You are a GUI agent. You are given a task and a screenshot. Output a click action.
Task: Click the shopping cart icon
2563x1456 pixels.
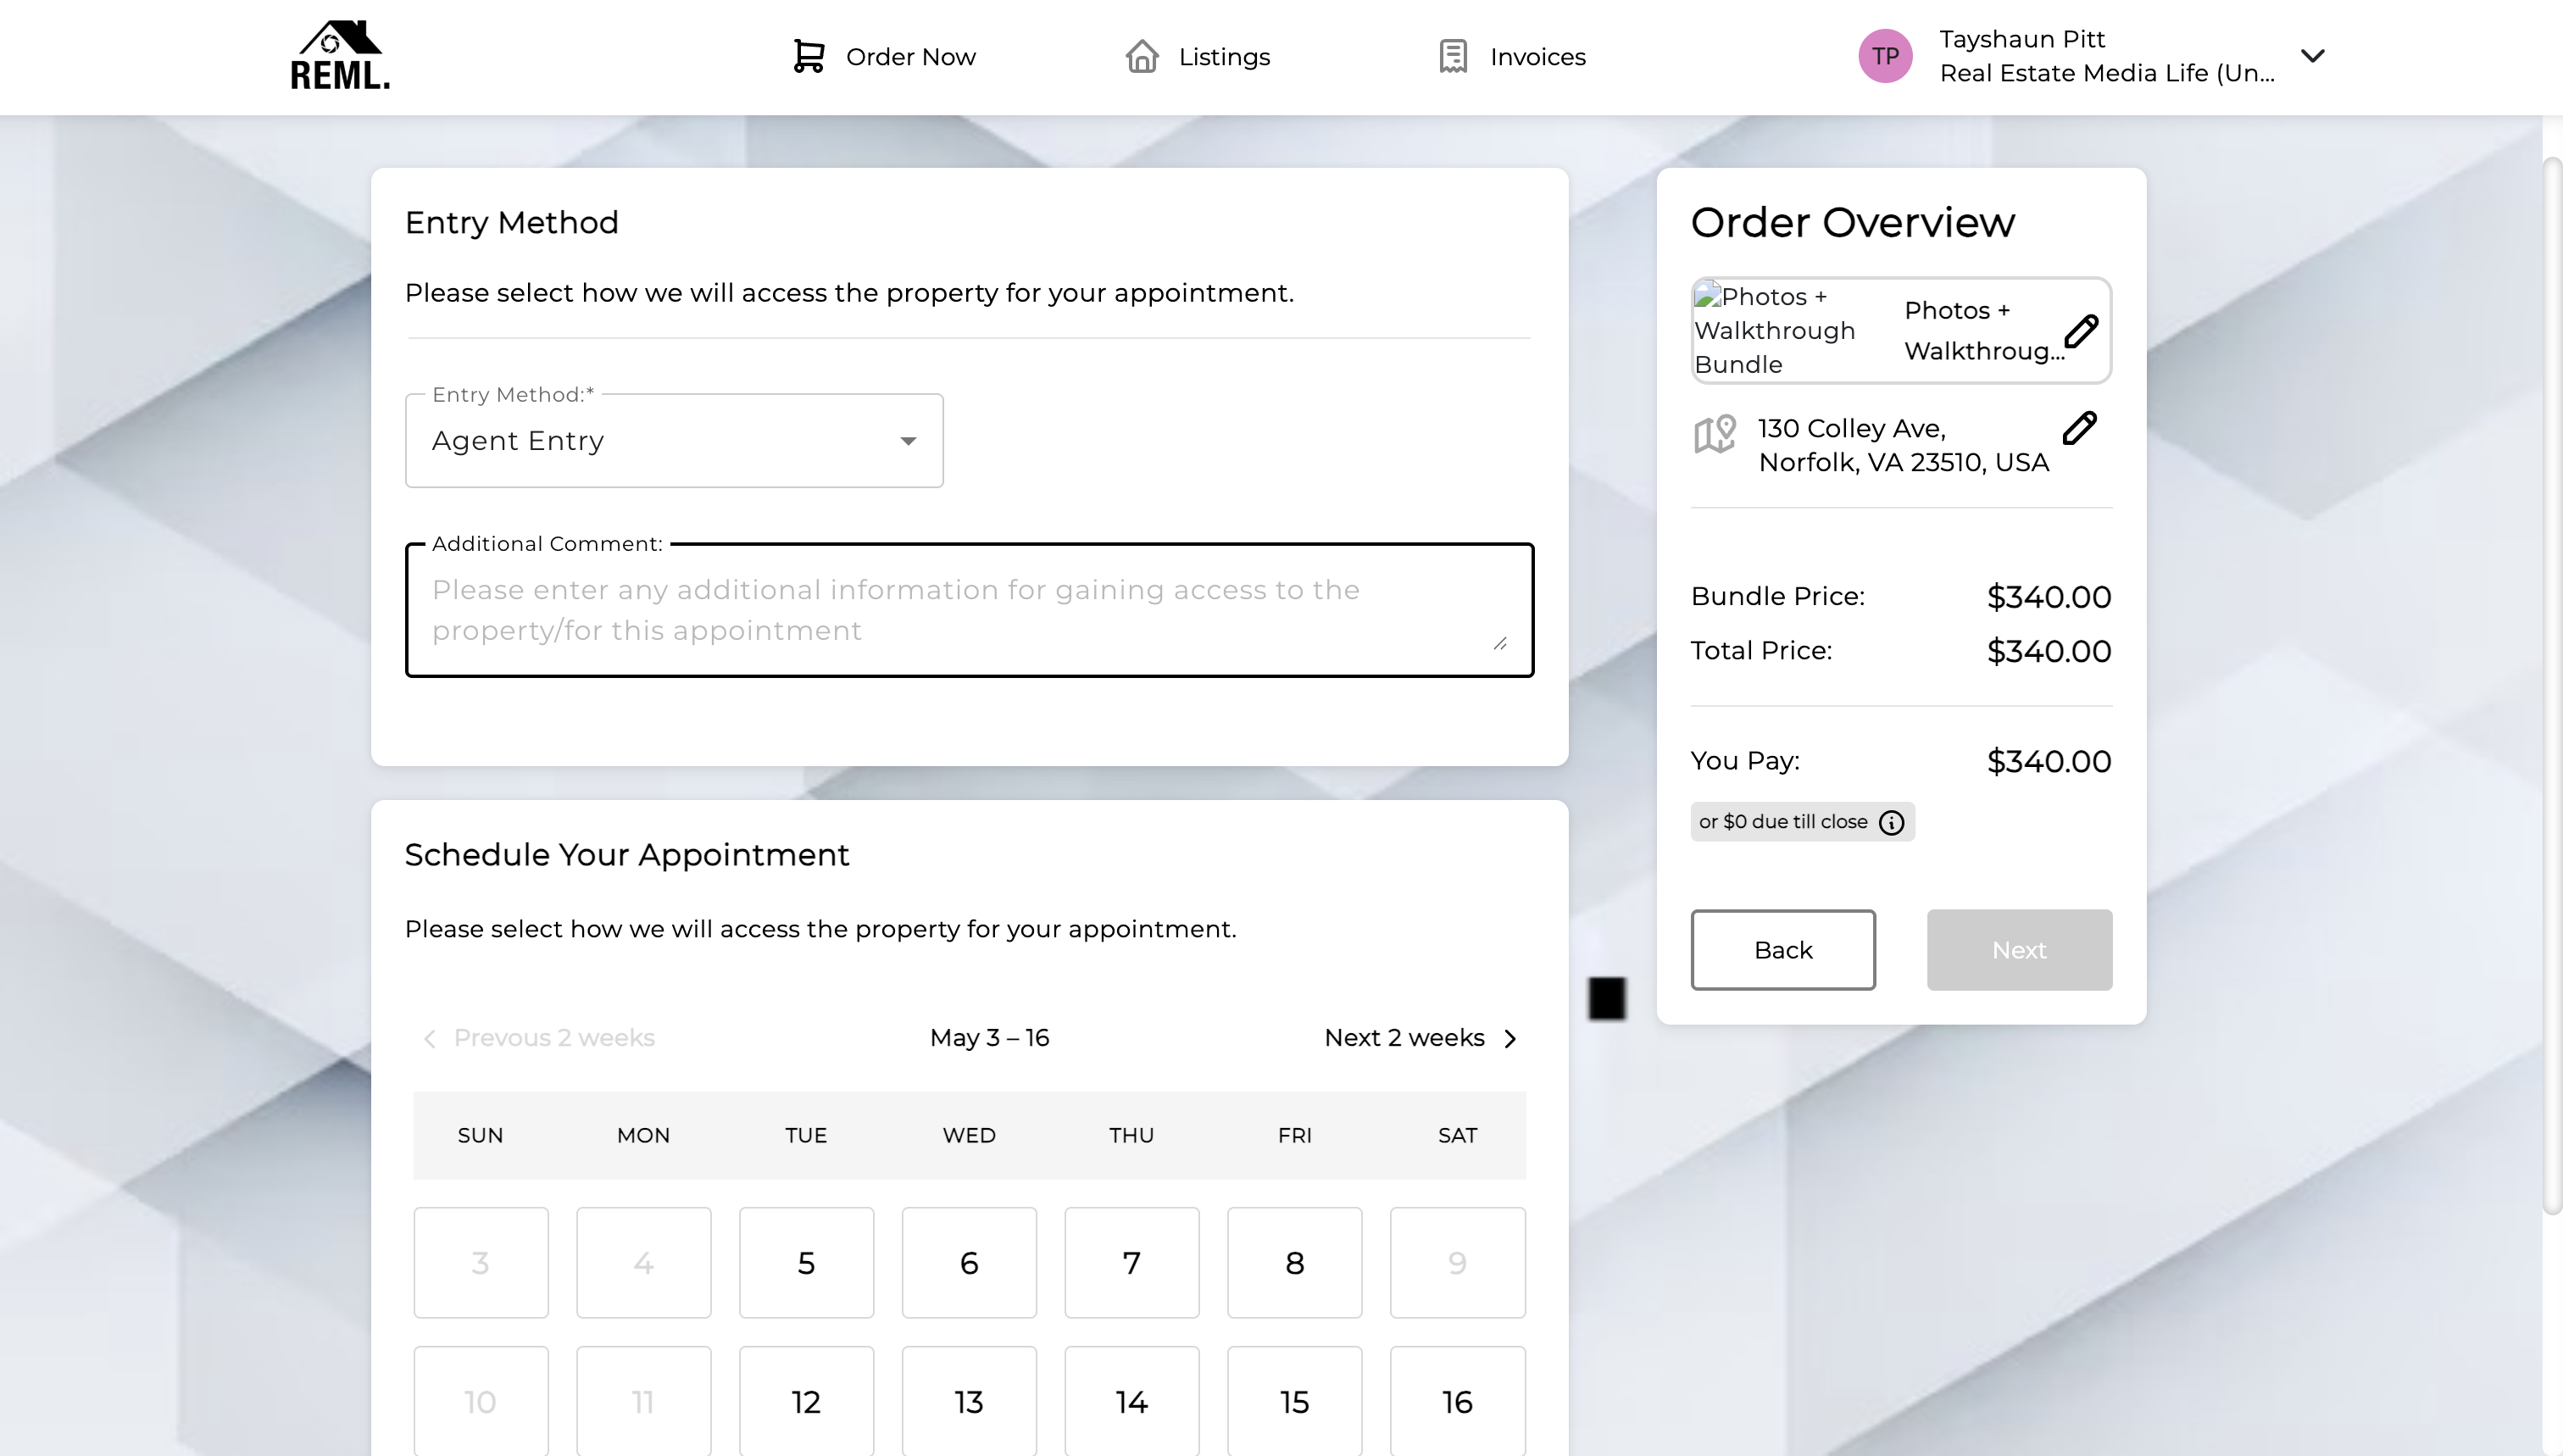click(808, 56)
